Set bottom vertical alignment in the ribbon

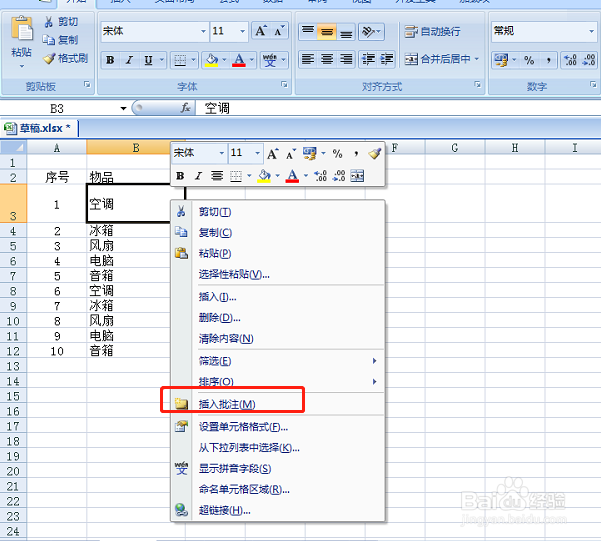(346, 31)
